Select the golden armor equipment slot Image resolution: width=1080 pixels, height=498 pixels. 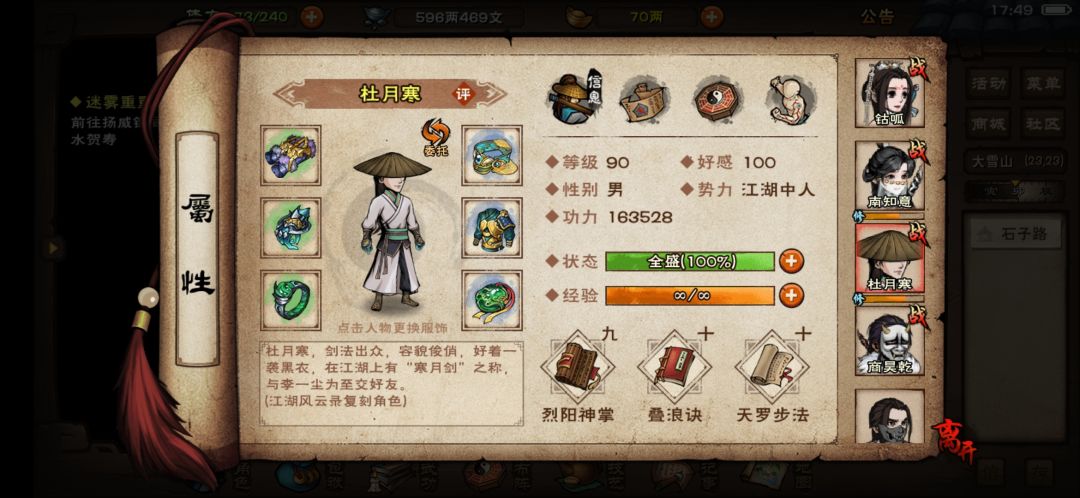click(492, 228)
